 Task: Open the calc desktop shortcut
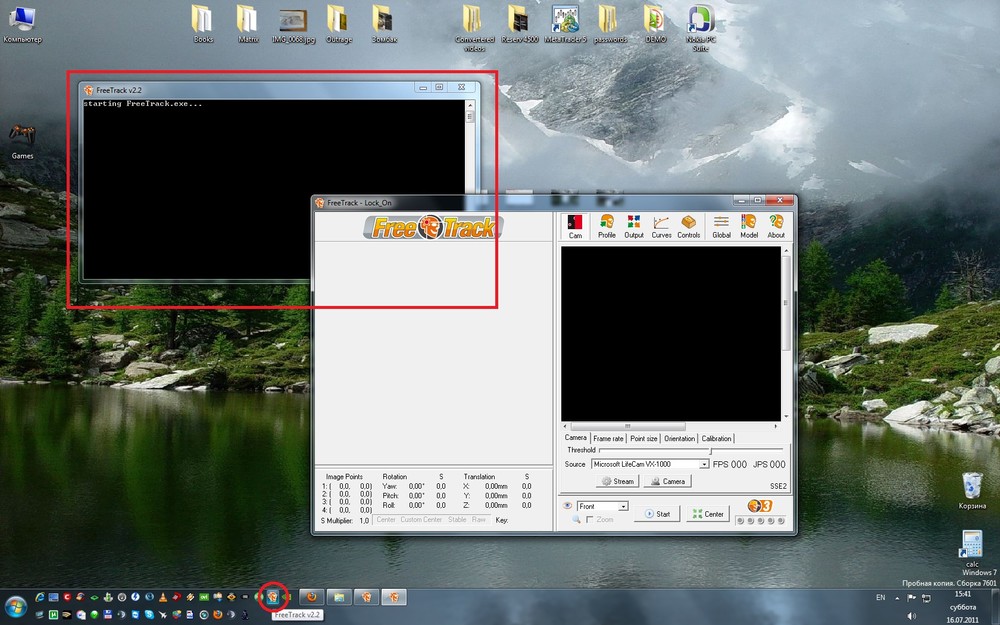pyautogui.click(x=972, y=548)
